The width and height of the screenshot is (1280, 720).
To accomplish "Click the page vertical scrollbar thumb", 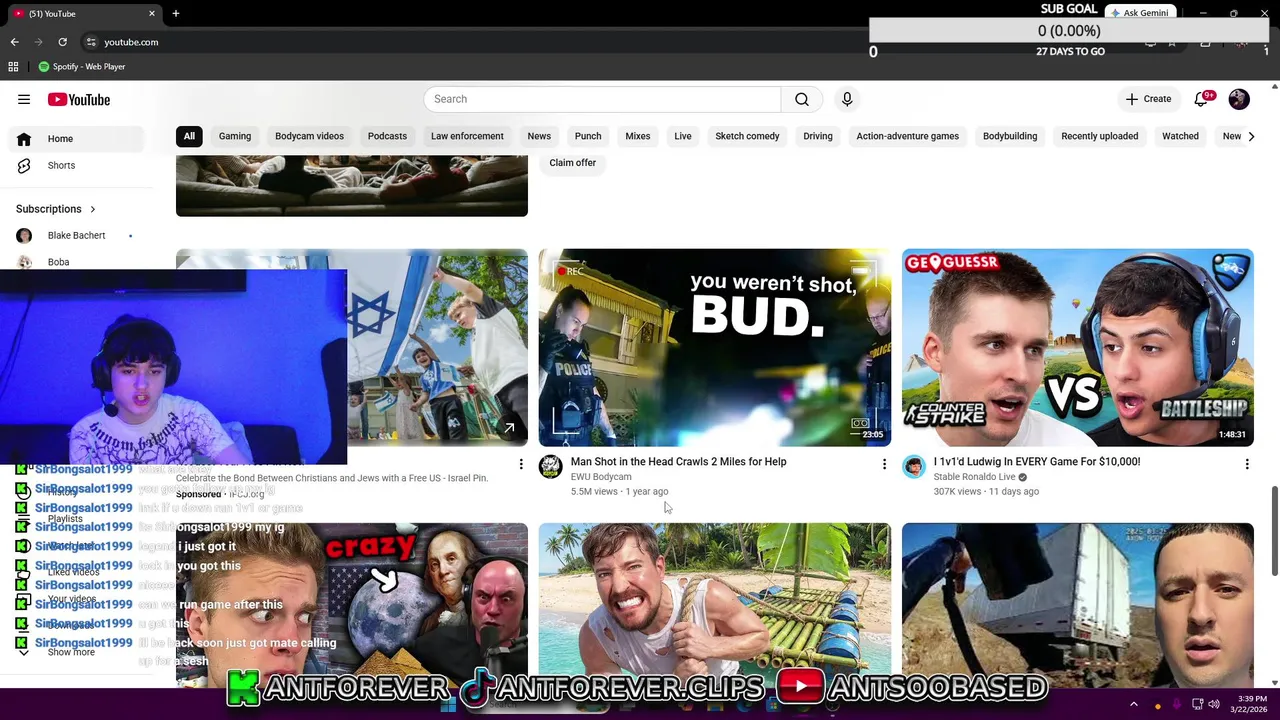I will click(1275, 530).
